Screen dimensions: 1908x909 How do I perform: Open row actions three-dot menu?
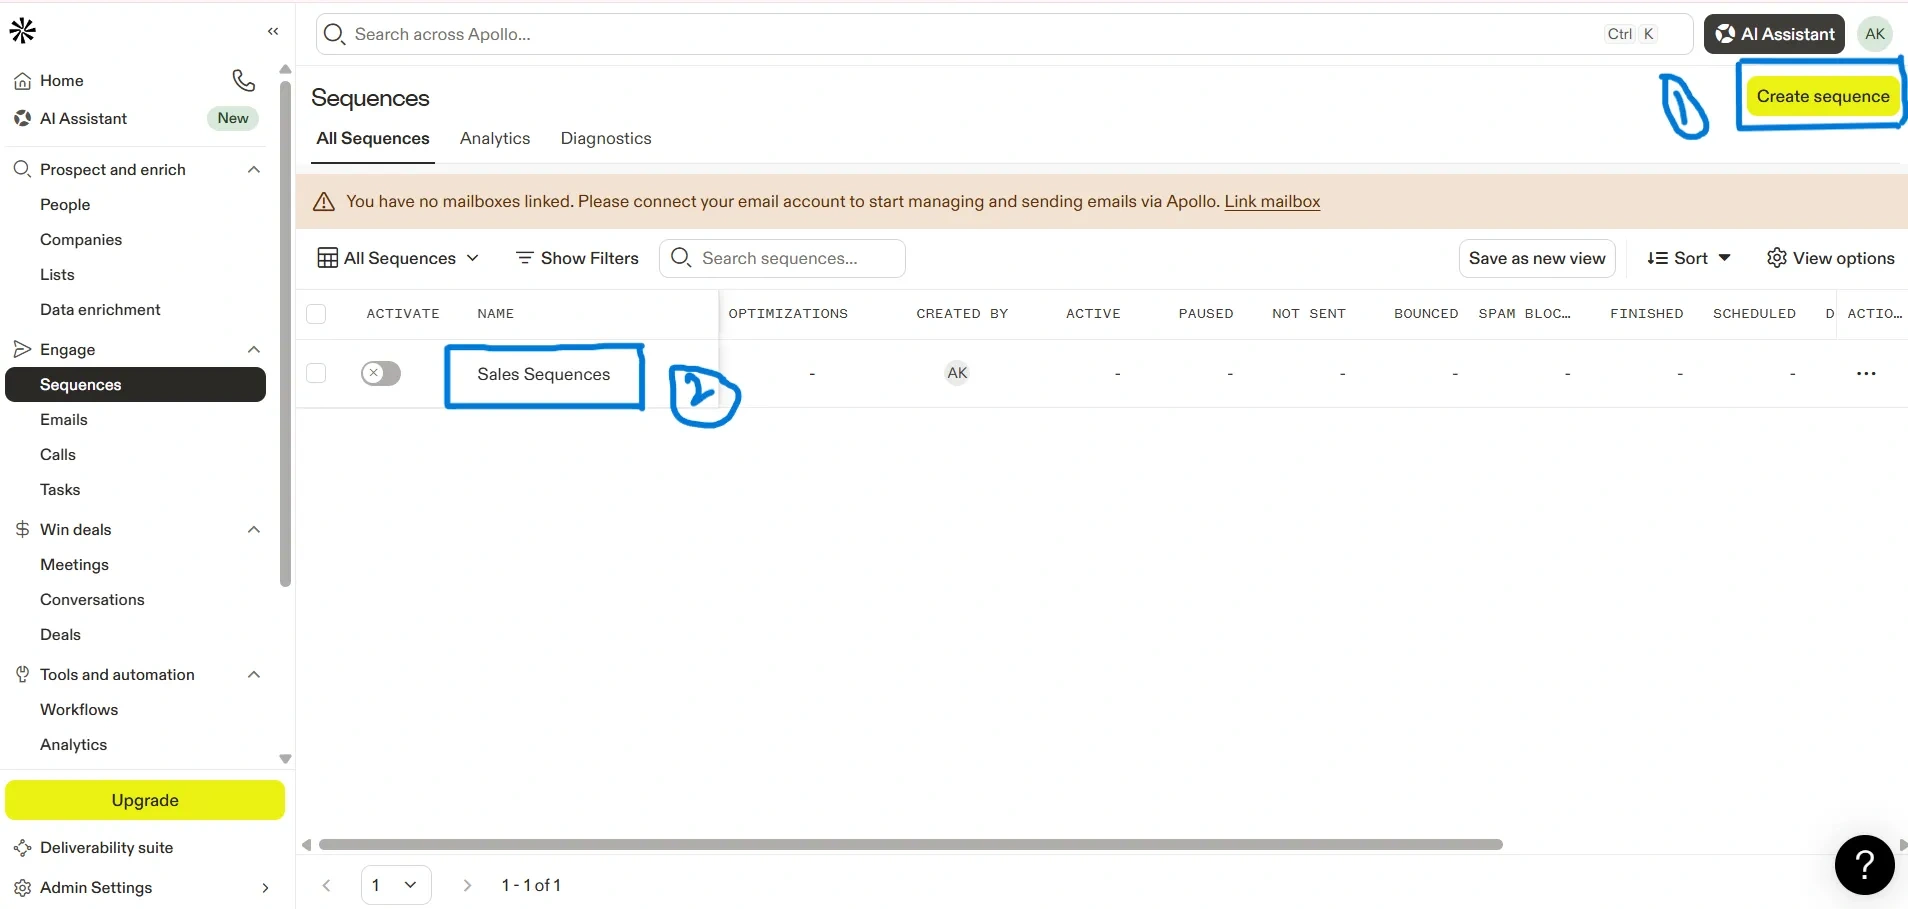point(1865,374)
